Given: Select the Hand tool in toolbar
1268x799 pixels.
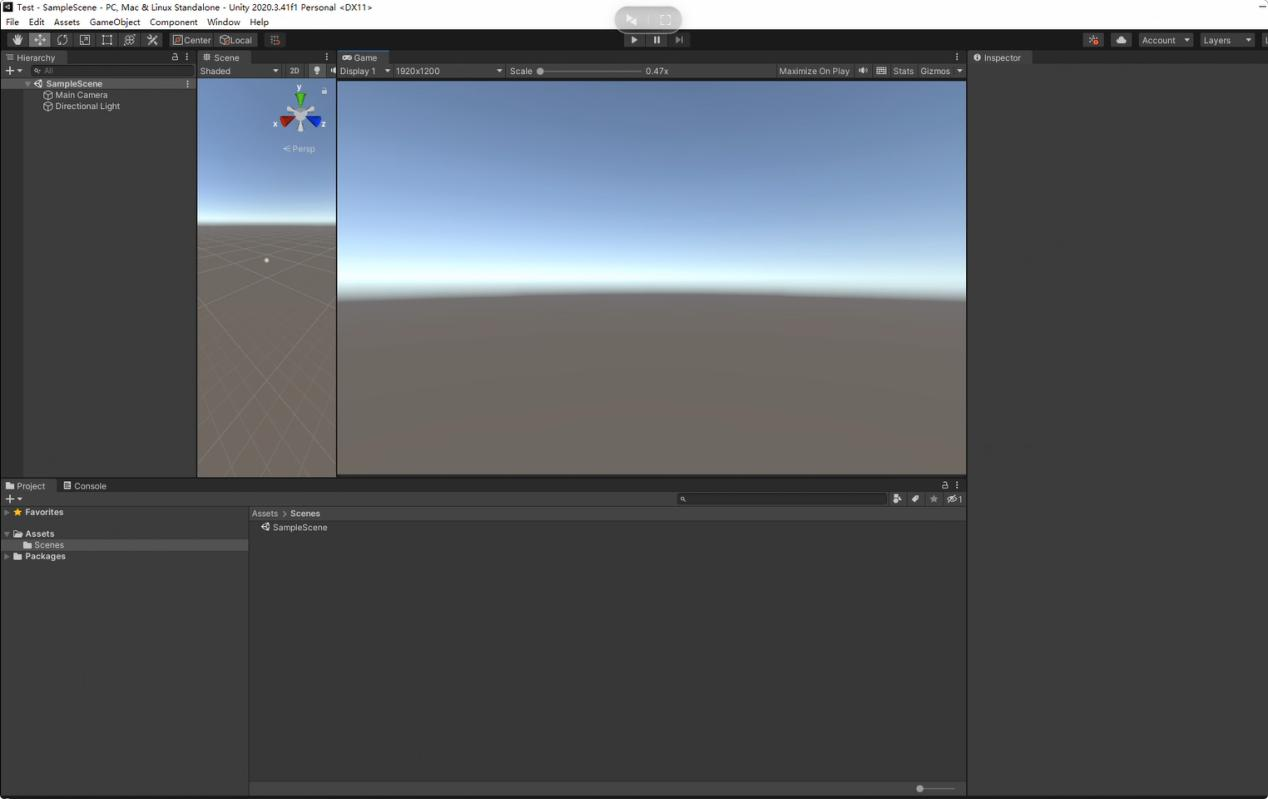Looking at the screenshot, I should tap(17, 40).
